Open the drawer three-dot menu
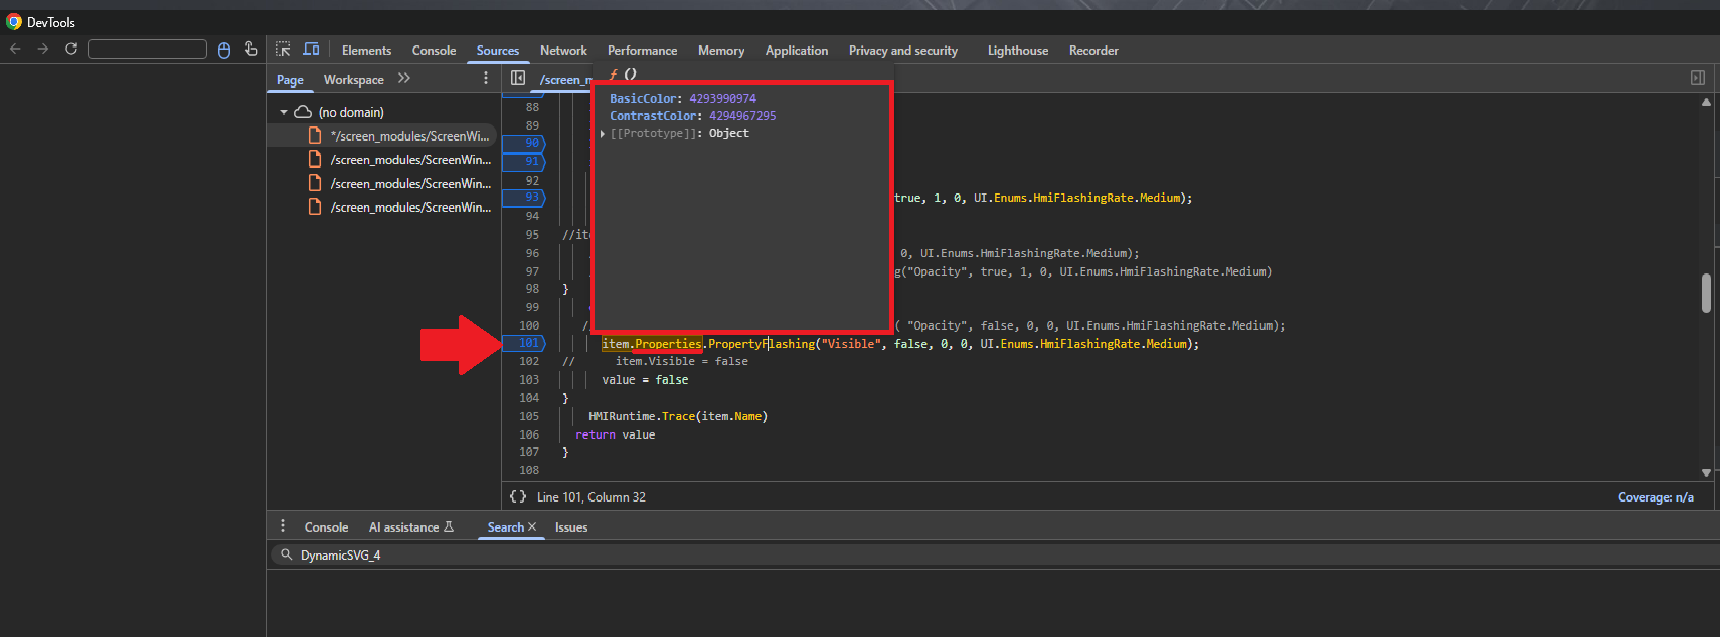The image size is (1720, 637). pos(283,526)
